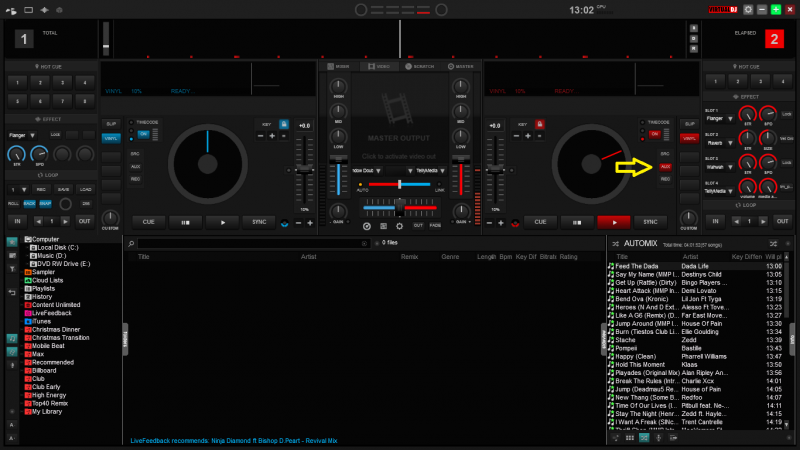Click the music note sidebar icon in browser
This screenshot has height=450, width=800.
pos(12,338)
